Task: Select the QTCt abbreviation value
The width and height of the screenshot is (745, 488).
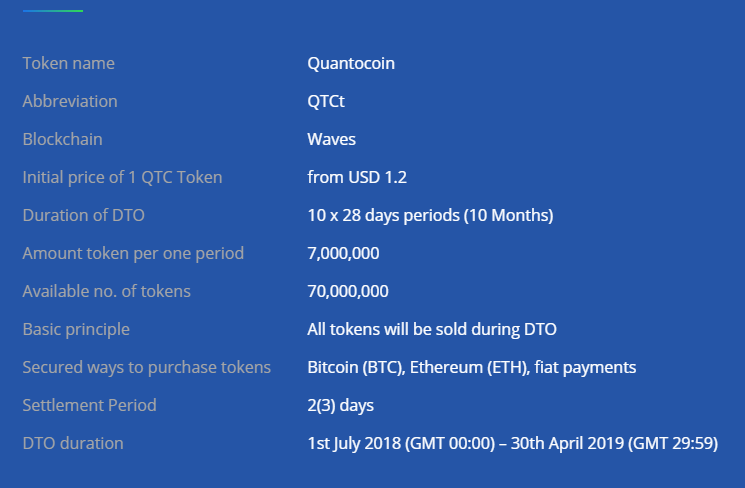Action: pos(326,101)
